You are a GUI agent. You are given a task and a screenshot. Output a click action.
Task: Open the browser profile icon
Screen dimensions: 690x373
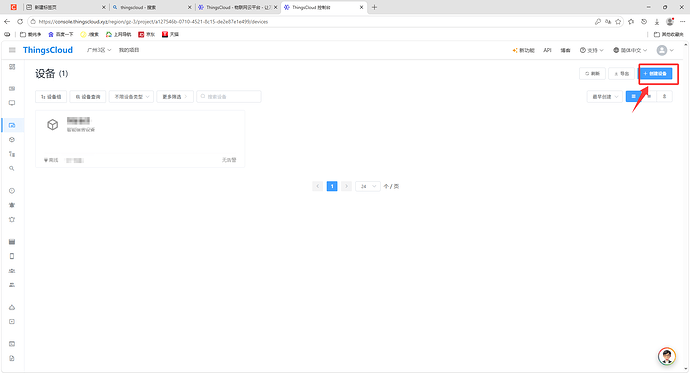(670, 22)
